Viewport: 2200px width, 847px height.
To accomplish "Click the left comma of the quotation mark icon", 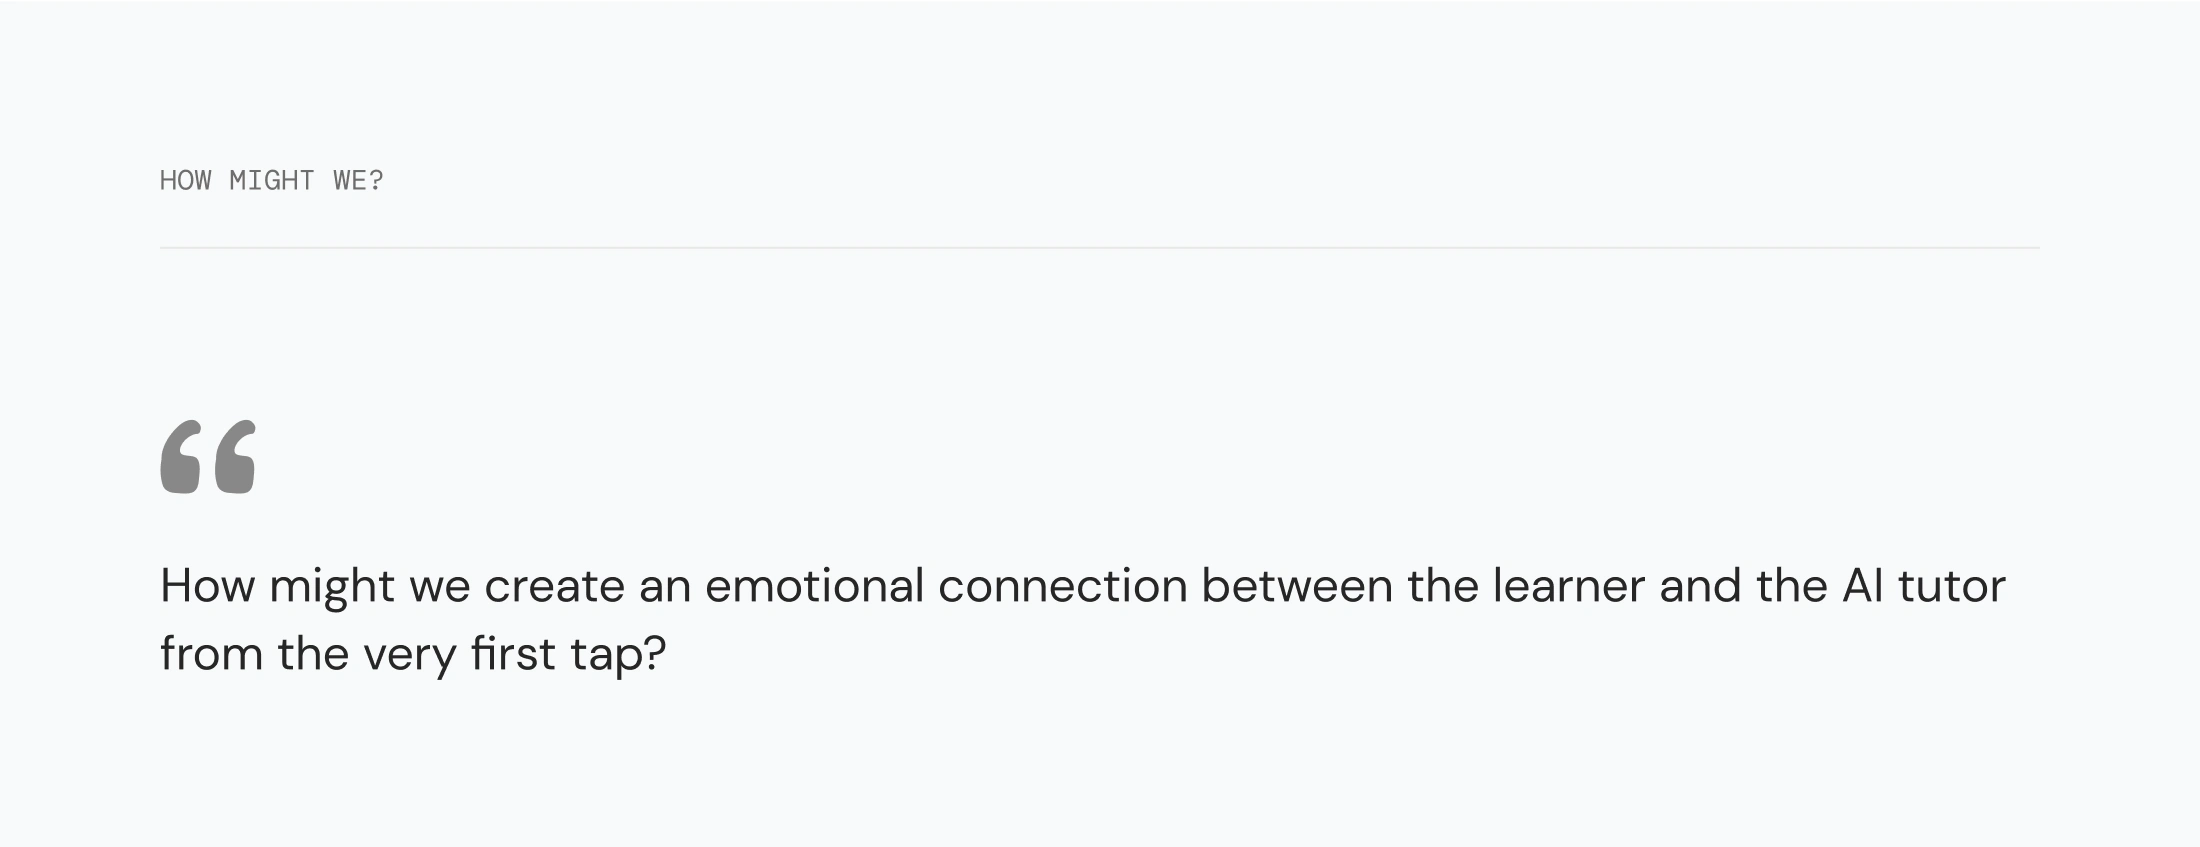I will point(181,457).
